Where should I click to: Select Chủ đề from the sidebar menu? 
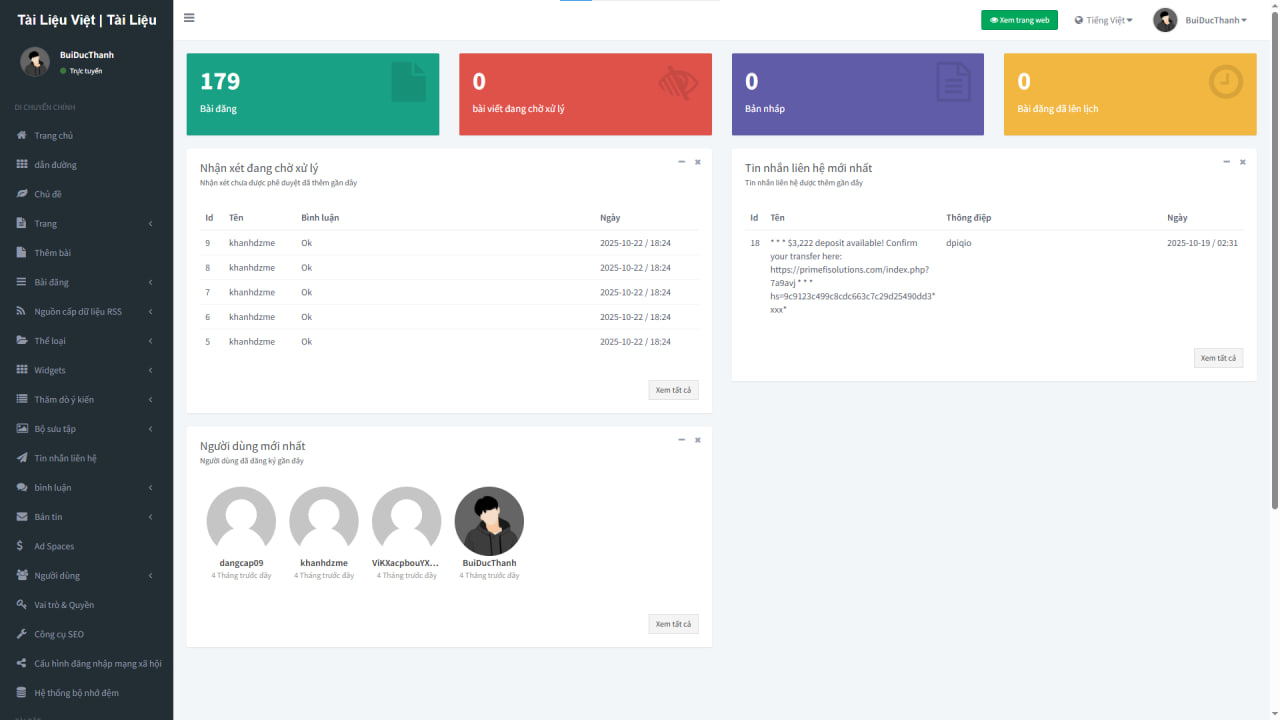coord(48,194)
